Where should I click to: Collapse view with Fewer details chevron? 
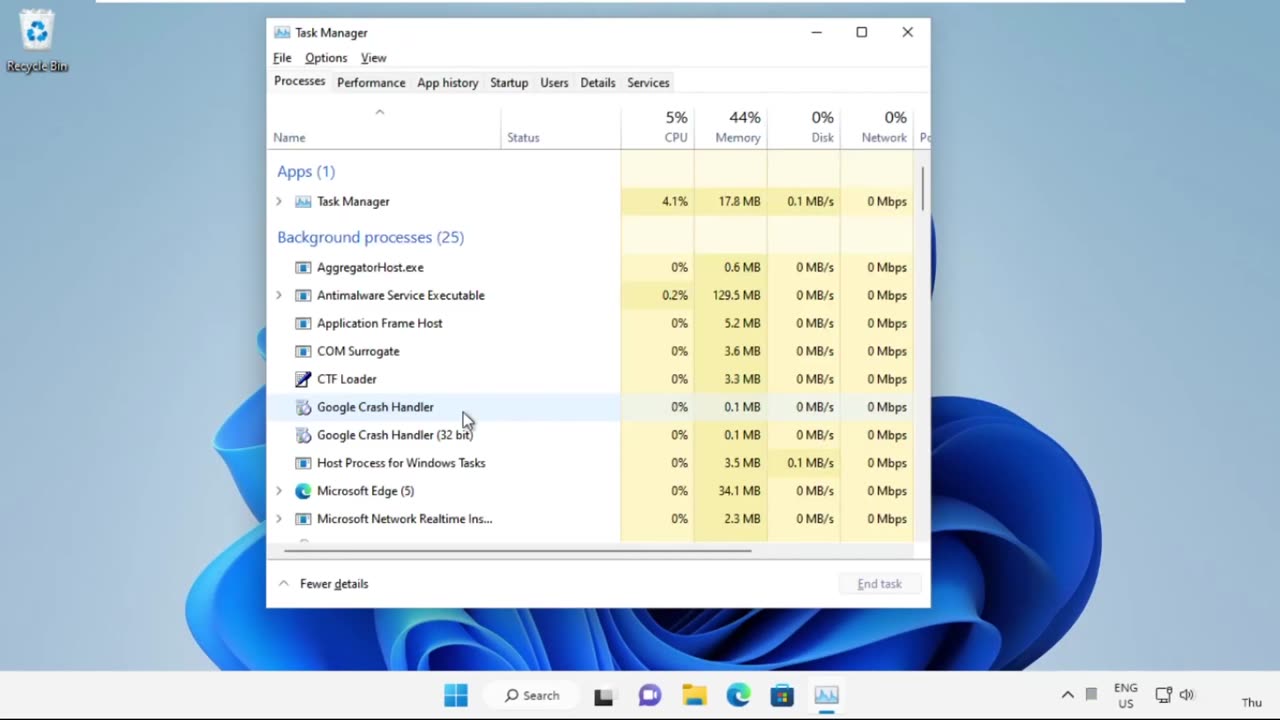tap(284, 584)
